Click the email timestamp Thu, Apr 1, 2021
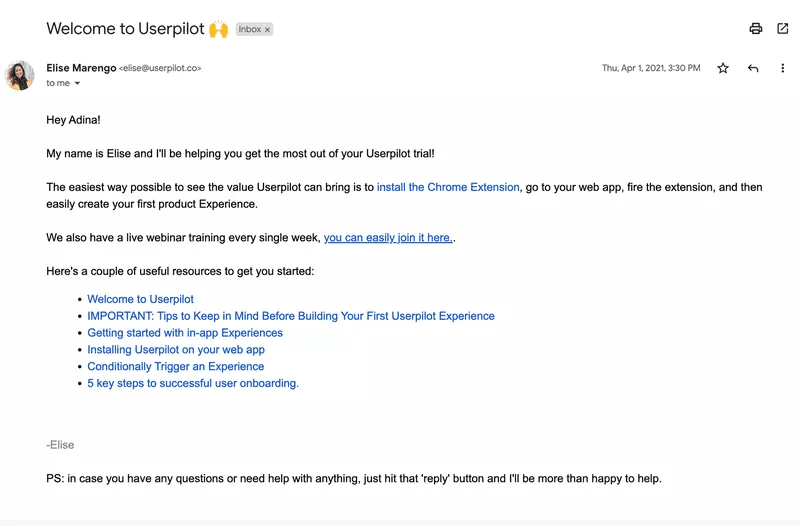The image size is (800, 526). (650, 68)
